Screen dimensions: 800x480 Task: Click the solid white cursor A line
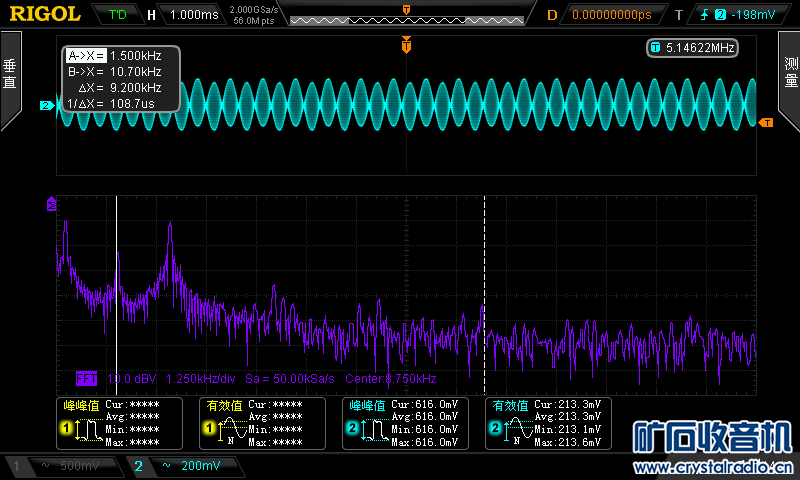point(116,295)
